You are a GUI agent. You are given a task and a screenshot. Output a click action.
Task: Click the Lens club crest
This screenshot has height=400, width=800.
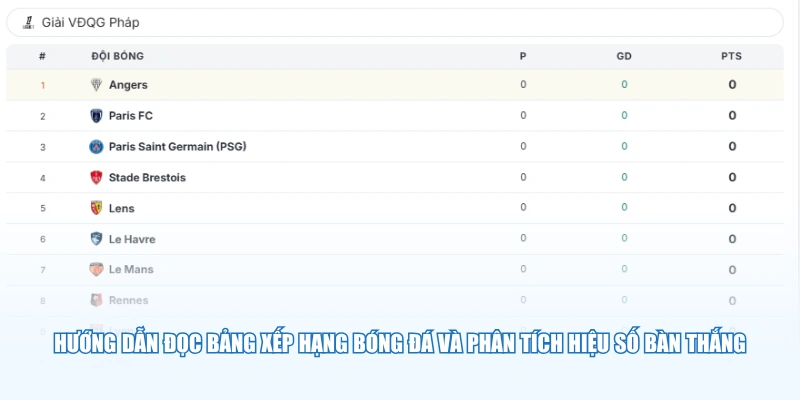(96, 208)
